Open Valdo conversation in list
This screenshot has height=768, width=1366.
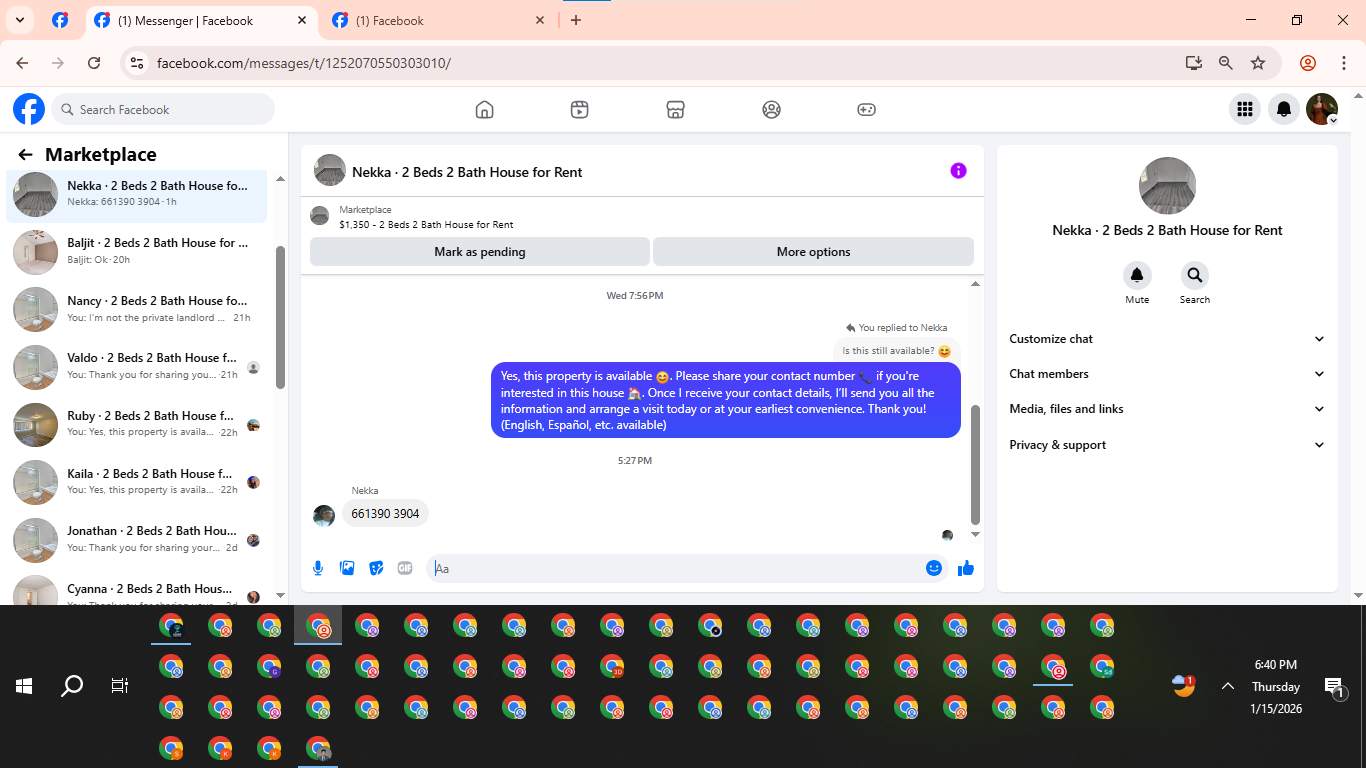pyautogui.click(x=138, y=366)
